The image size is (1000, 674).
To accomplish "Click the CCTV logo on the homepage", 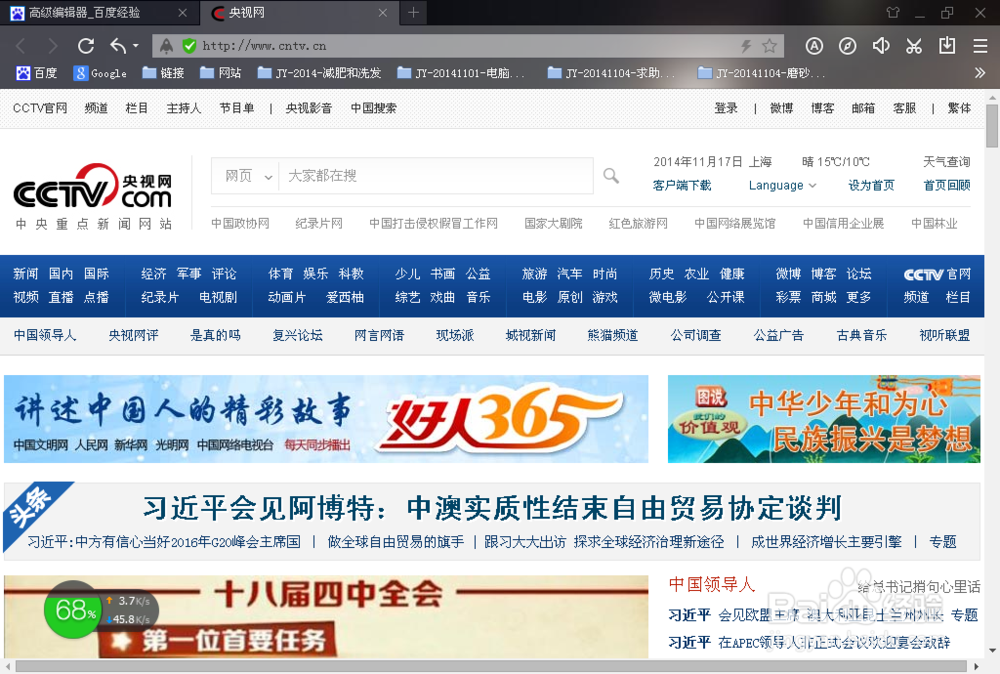I will [92, 190].
